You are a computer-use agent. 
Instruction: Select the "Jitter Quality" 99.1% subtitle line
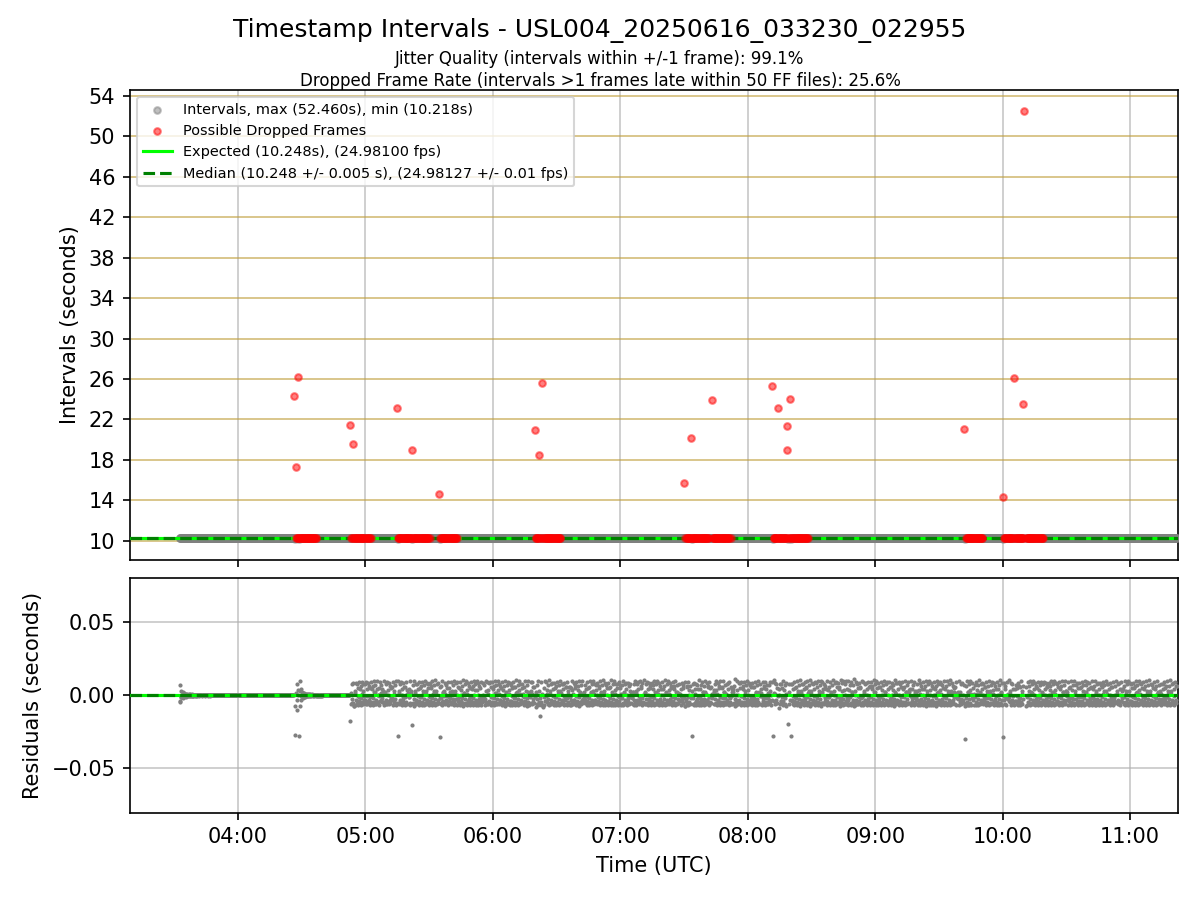(599, 58)
